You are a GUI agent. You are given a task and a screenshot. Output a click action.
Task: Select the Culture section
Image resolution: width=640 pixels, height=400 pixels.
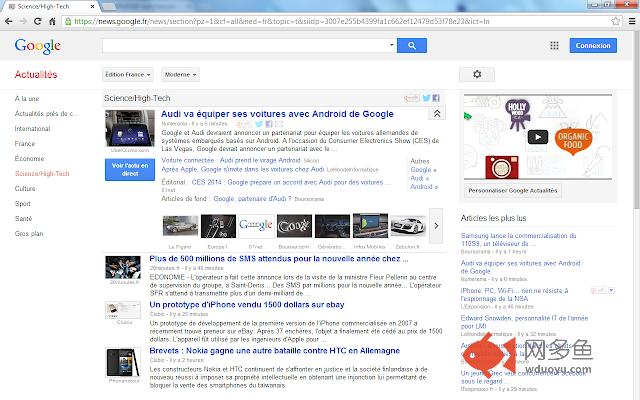point(25,189)
